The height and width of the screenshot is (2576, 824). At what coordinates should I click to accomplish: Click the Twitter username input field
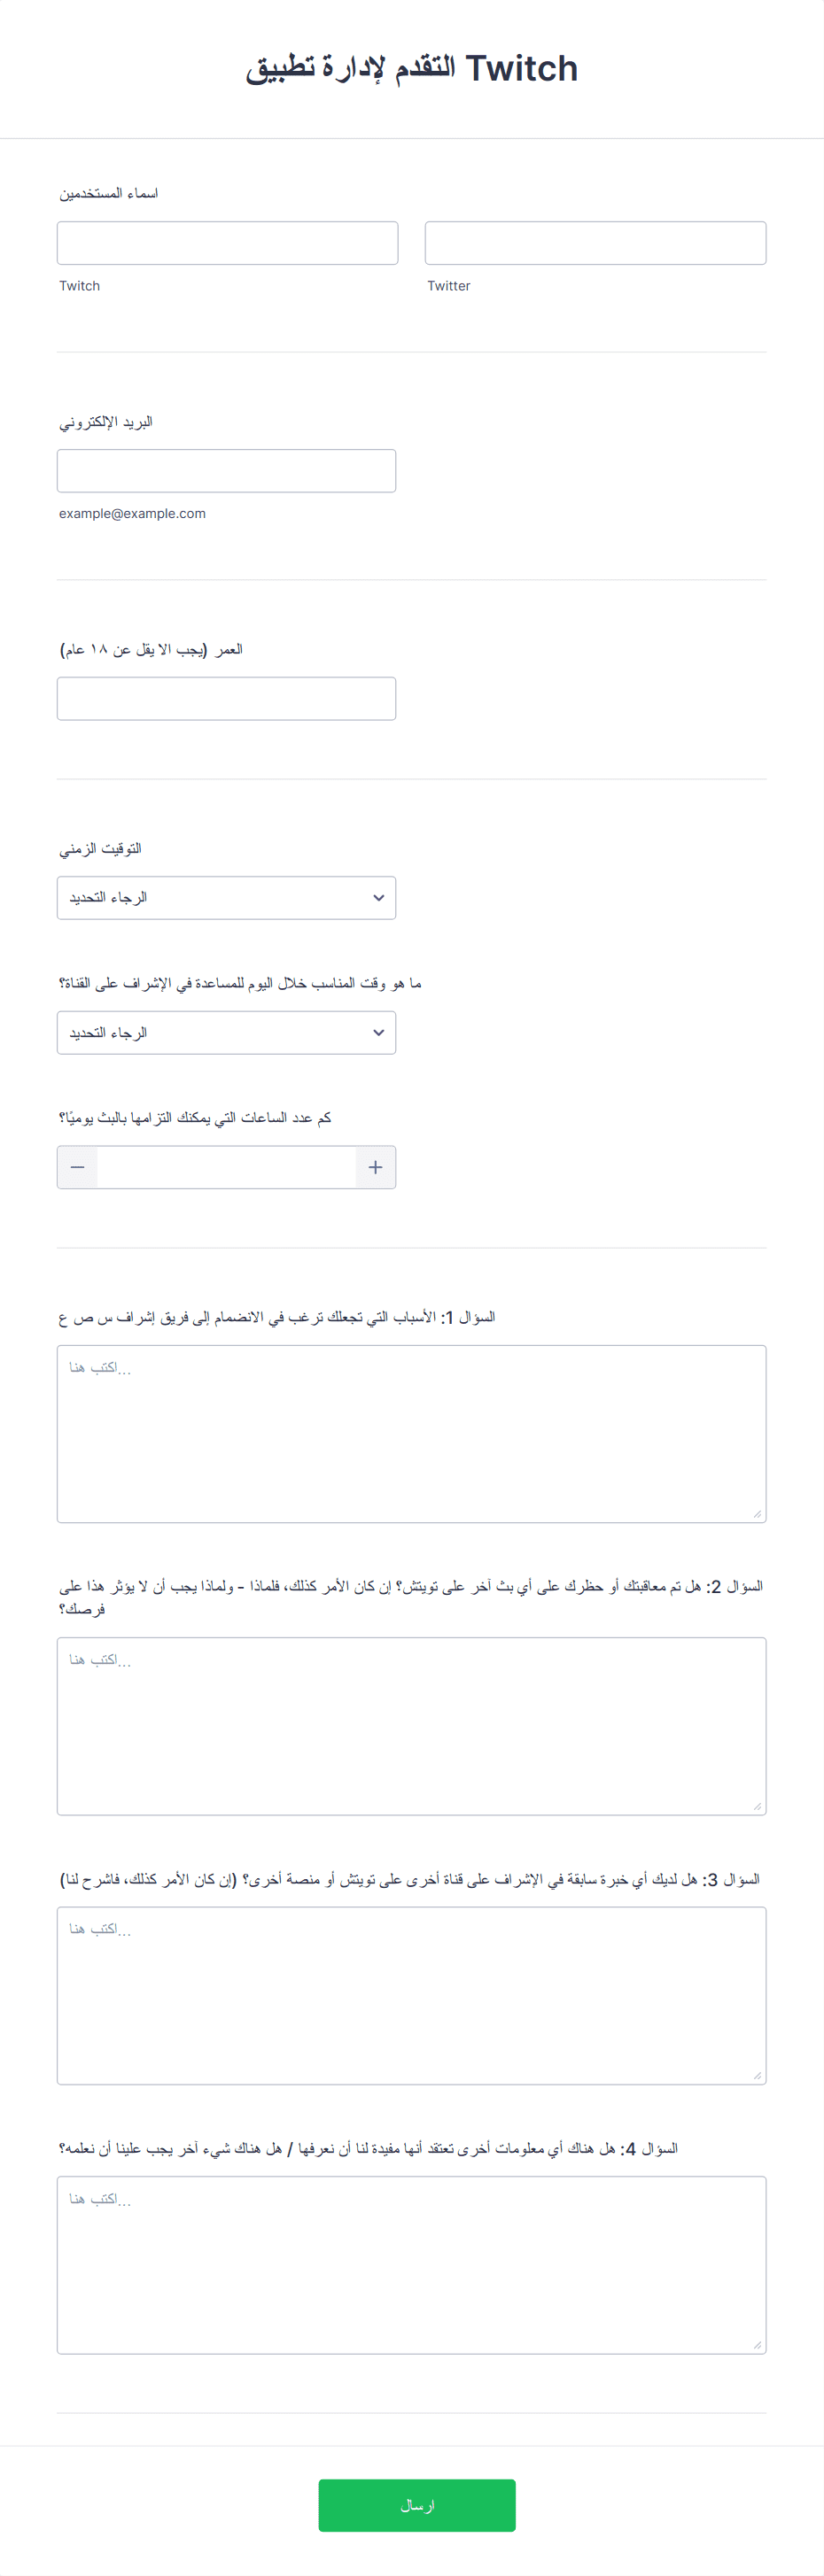coord(595,243)
